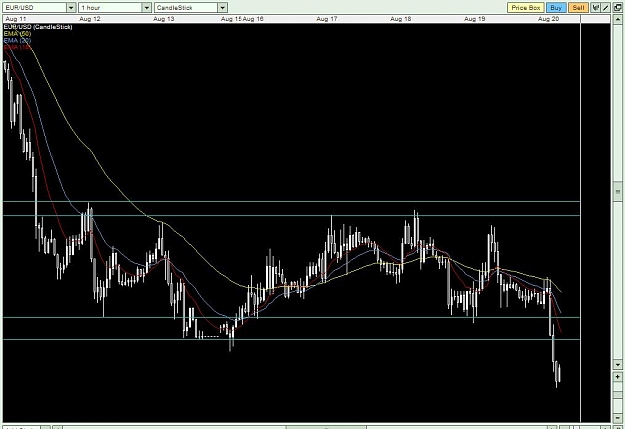Image resolution: width=625 pixels, height=429 pixels.
Task: Click the vertical scrollbar thumb
Action: click(618, 193)
